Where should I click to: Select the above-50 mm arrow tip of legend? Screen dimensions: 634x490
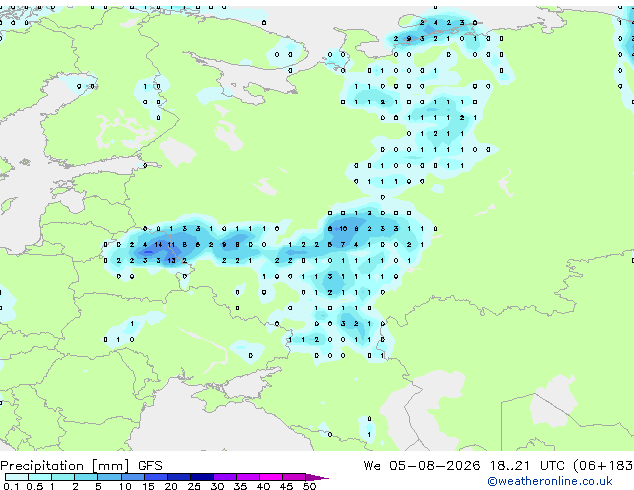317,477
